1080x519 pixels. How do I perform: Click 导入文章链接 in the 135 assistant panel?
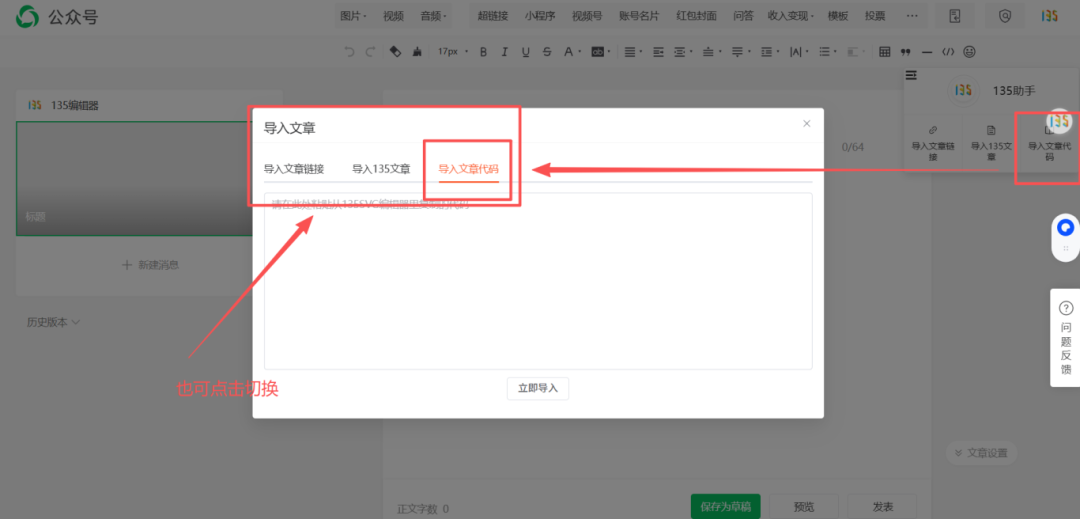click(932, 143)
